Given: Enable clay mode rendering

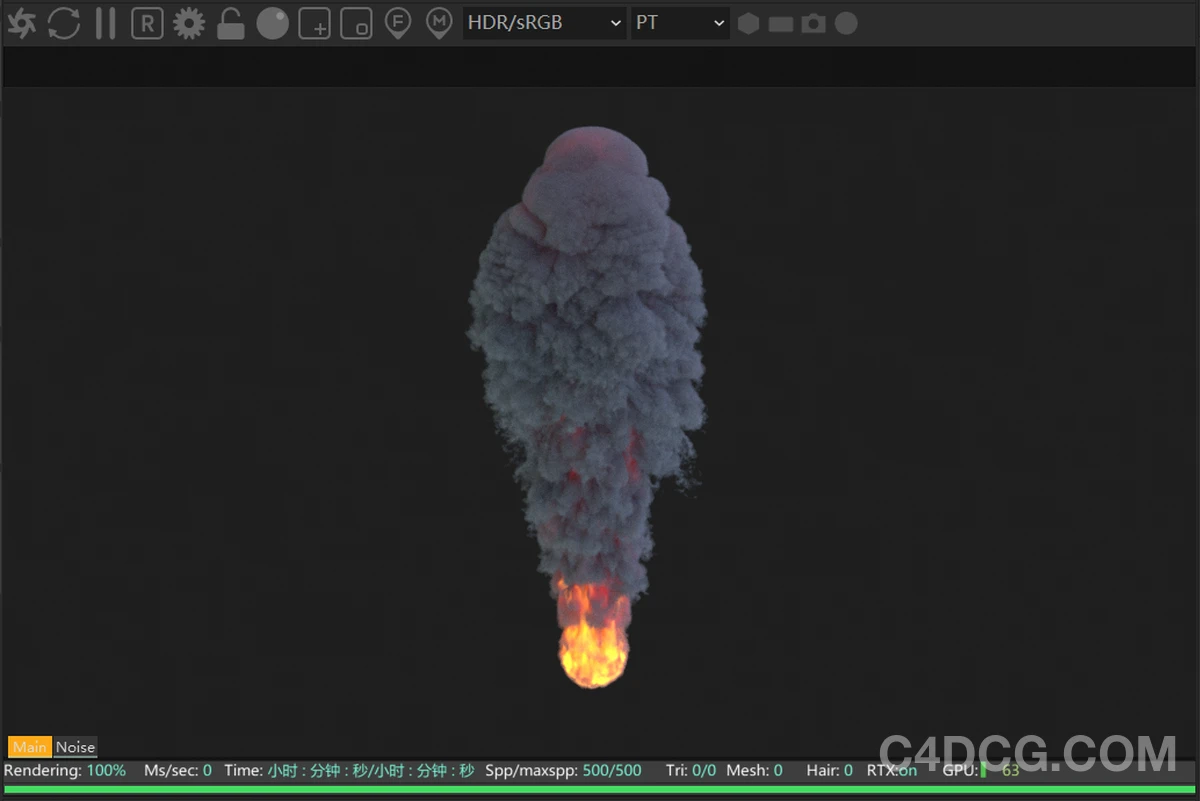Looking at the screenshot, I should pos(272,22).
